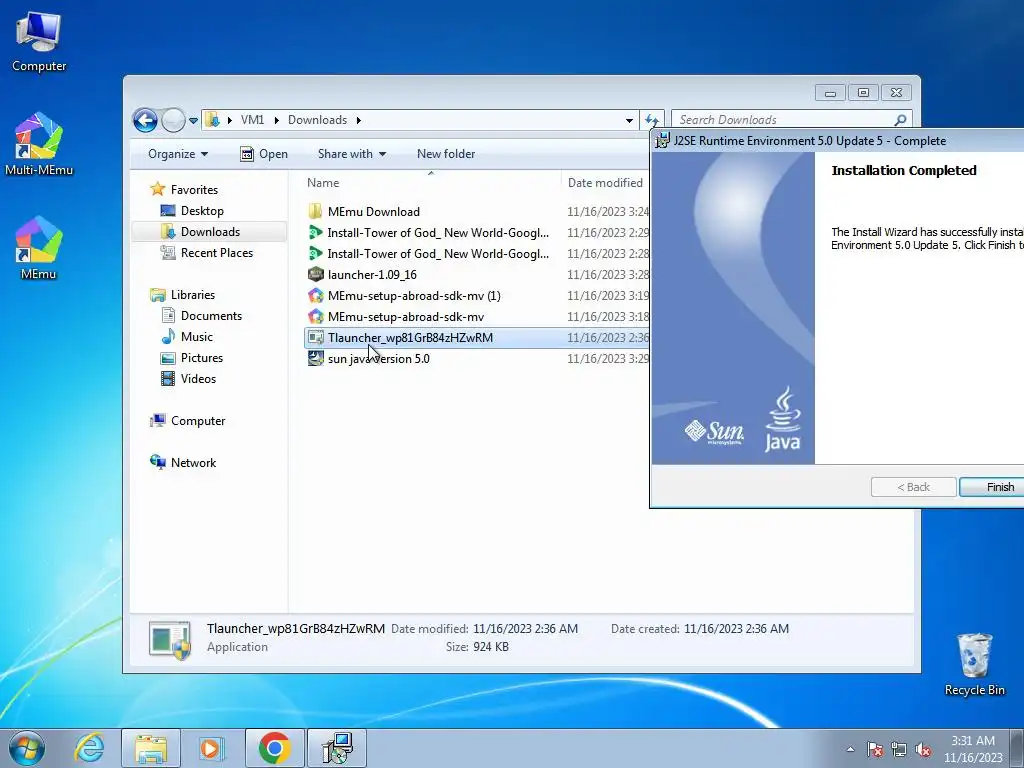The height and width of the screenshot is (768, 1024).
Task: Expand the address bar history dropdown
Action: pos(629,120)
